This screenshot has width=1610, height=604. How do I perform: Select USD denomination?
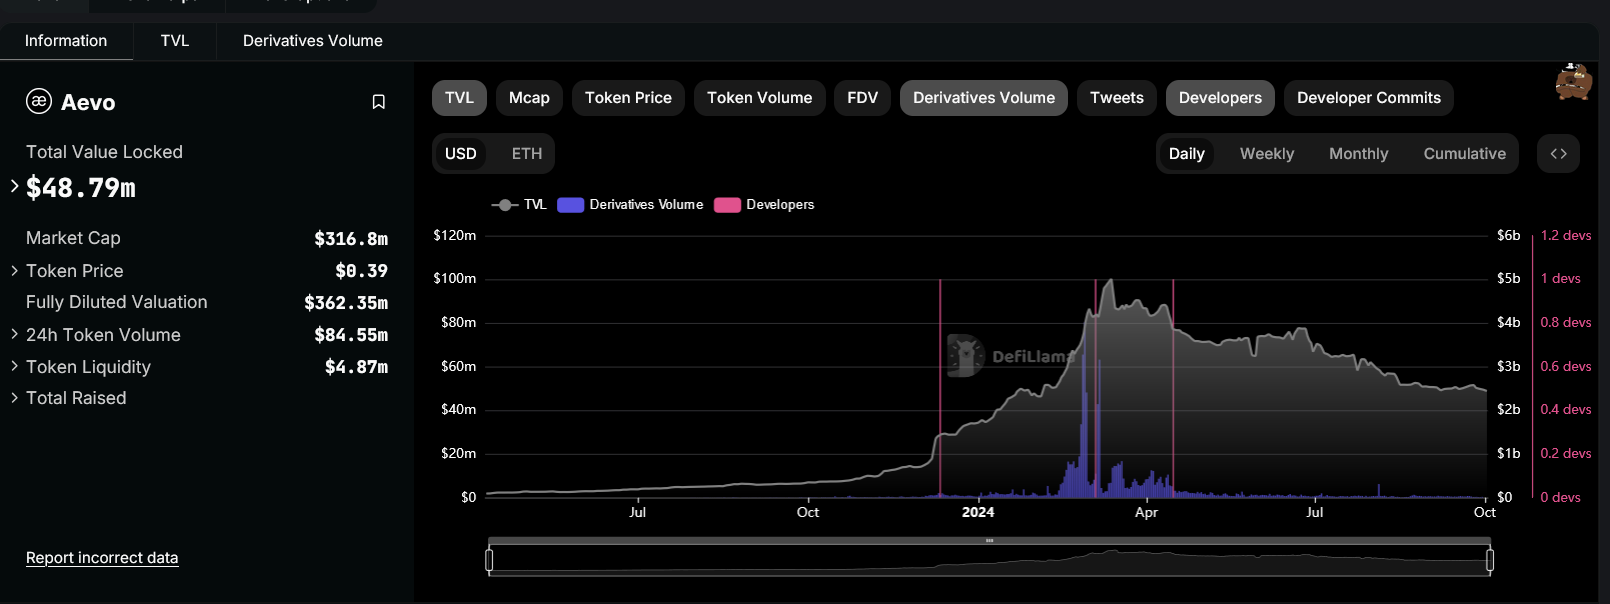pyautogui.click(x=461, y=154)
